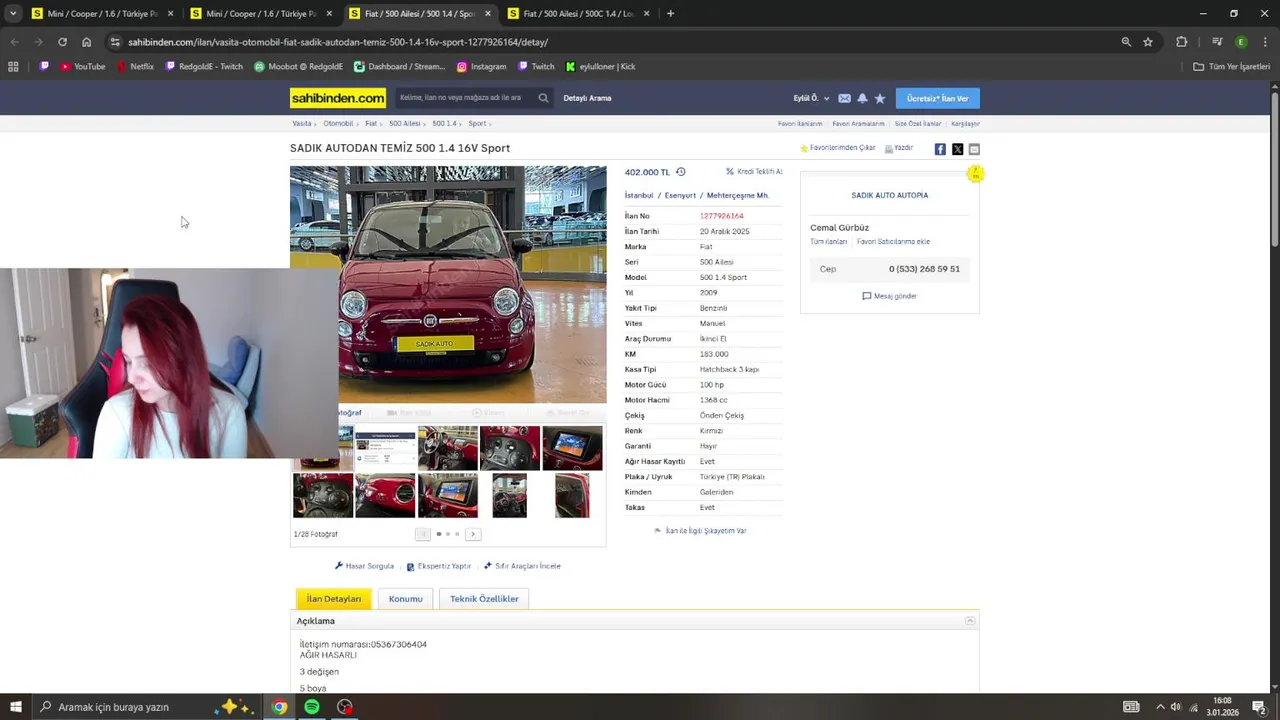View price history clock icon
Image resolution: width=1280 pixels, height=720 pixels.
click(x=681, y=172)
